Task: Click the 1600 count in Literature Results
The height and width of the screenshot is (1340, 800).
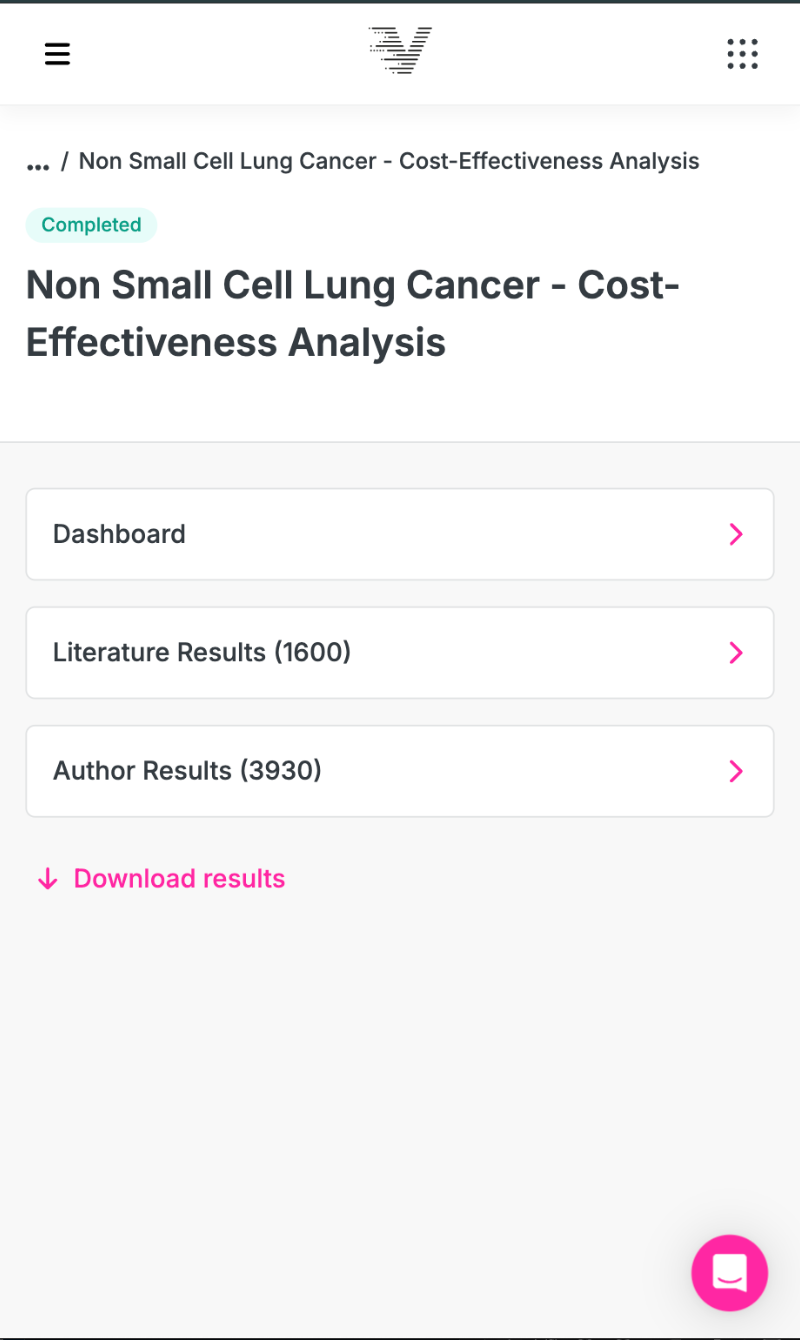Action: pos(312,653)
